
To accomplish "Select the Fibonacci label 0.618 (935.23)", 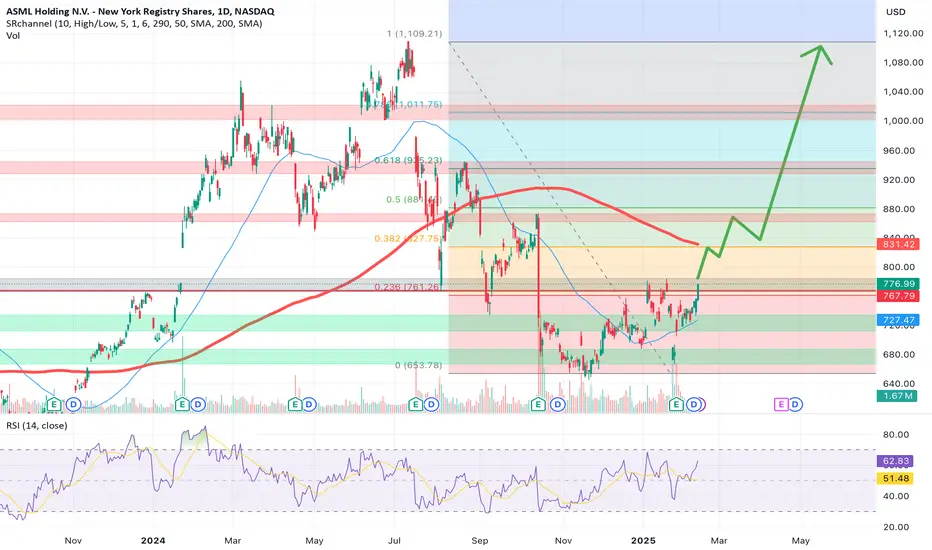I will 408,161.
